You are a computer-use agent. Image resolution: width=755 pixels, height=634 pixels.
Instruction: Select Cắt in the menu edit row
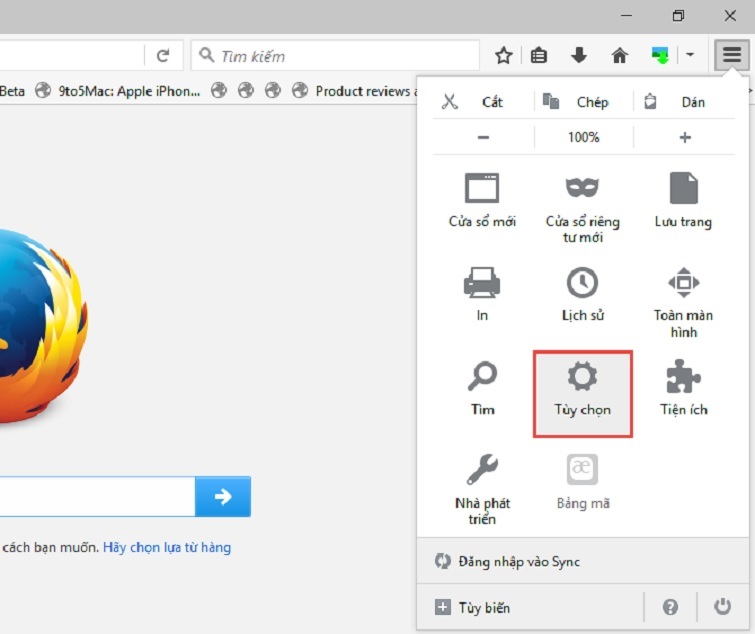(x=475, y=102)
